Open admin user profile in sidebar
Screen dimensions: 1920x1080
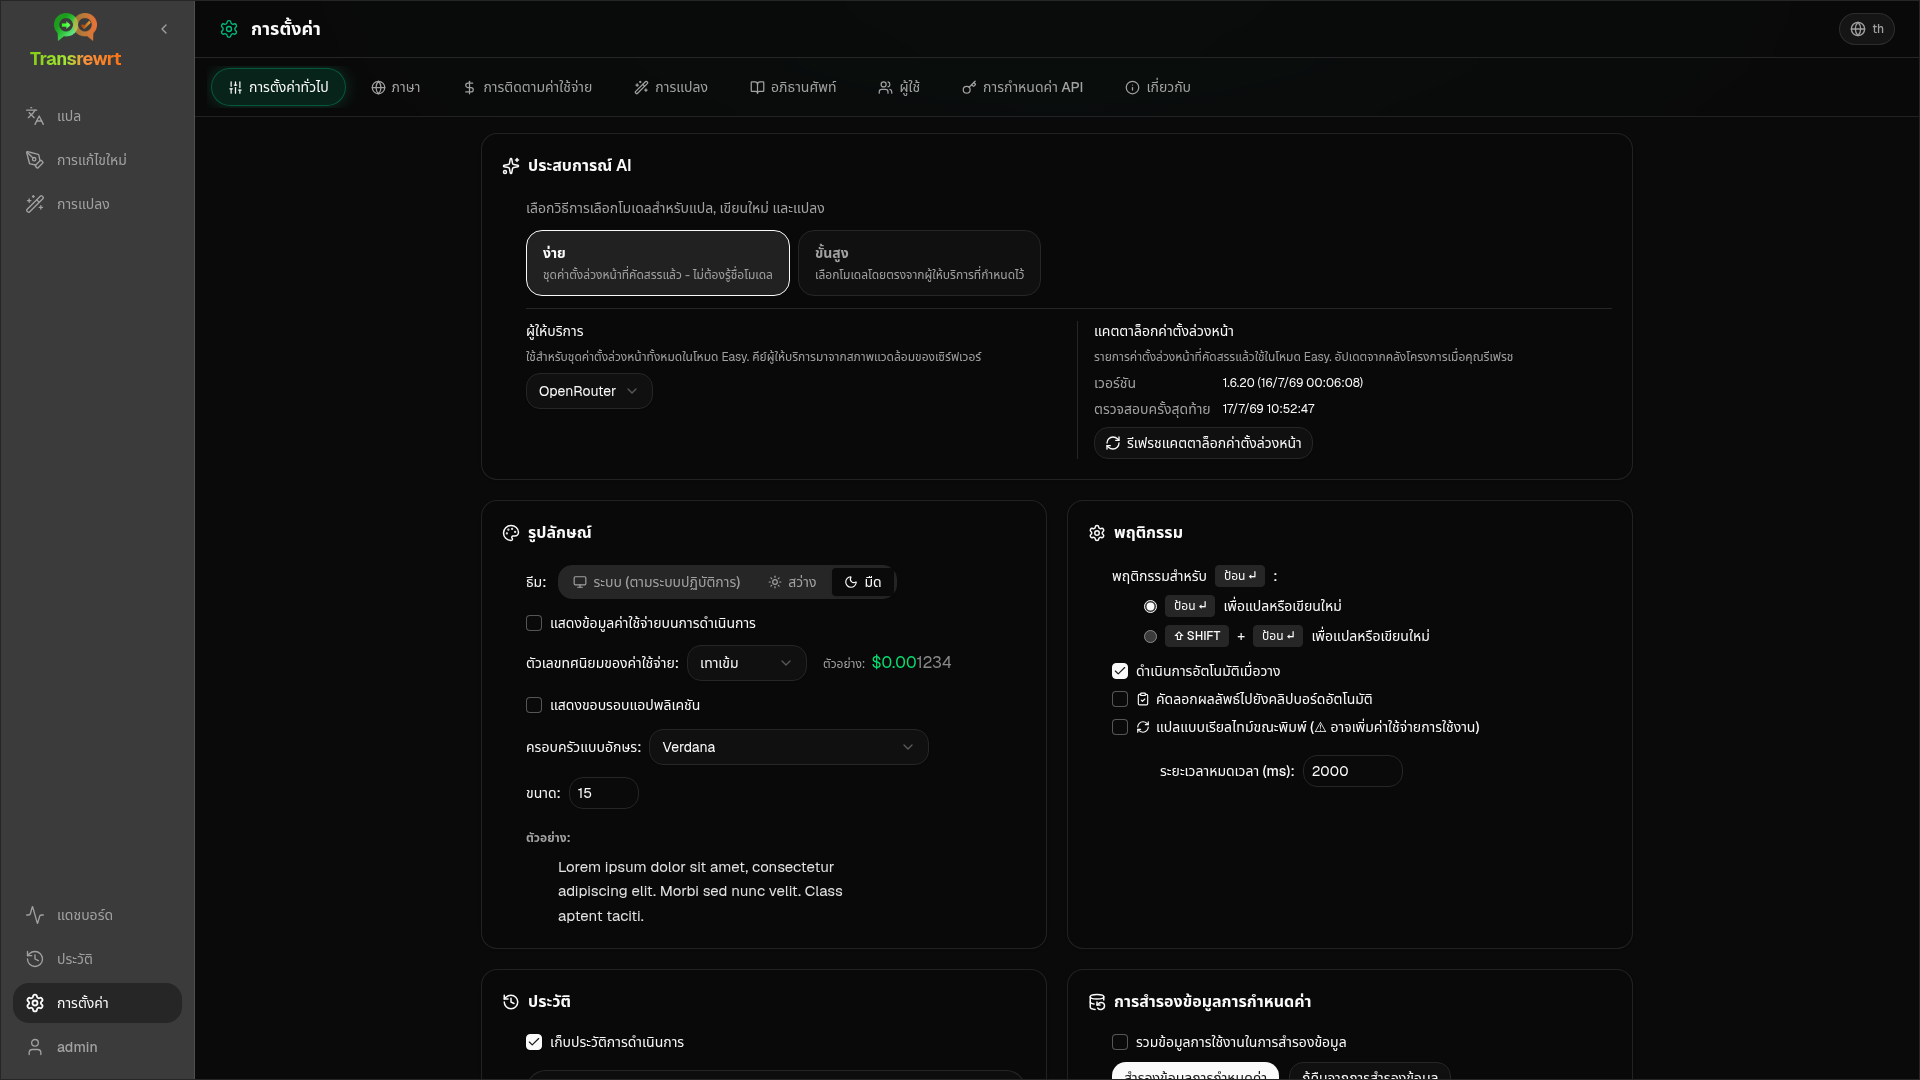(97, 1047)
